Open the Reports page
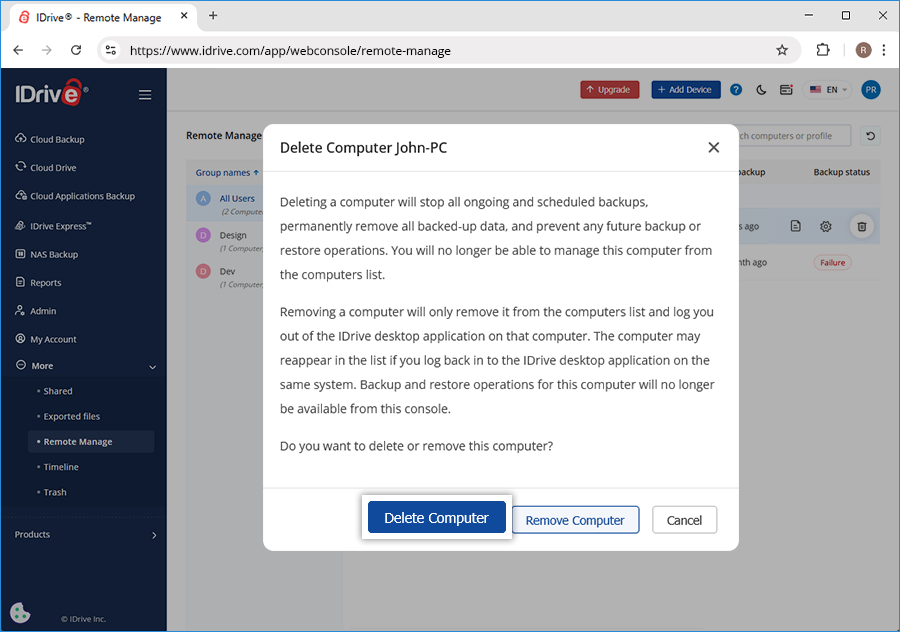The height and width of the screenshot is (632, 900). point(38,282)
